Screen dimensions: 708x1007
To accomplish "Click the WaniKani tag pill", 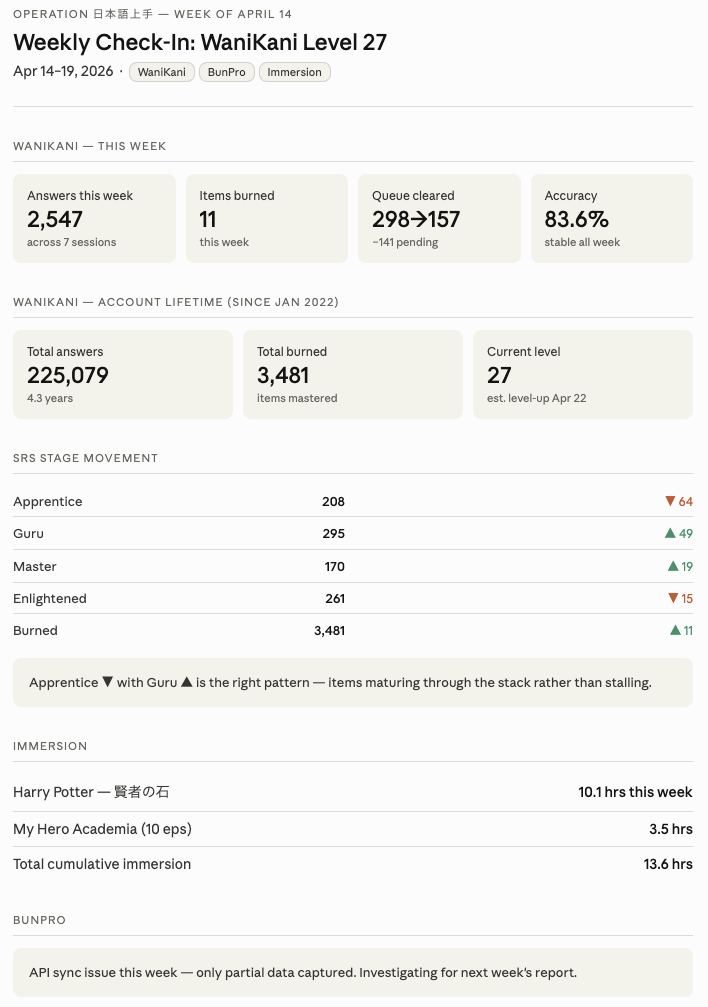I will (x=162, y=72).
